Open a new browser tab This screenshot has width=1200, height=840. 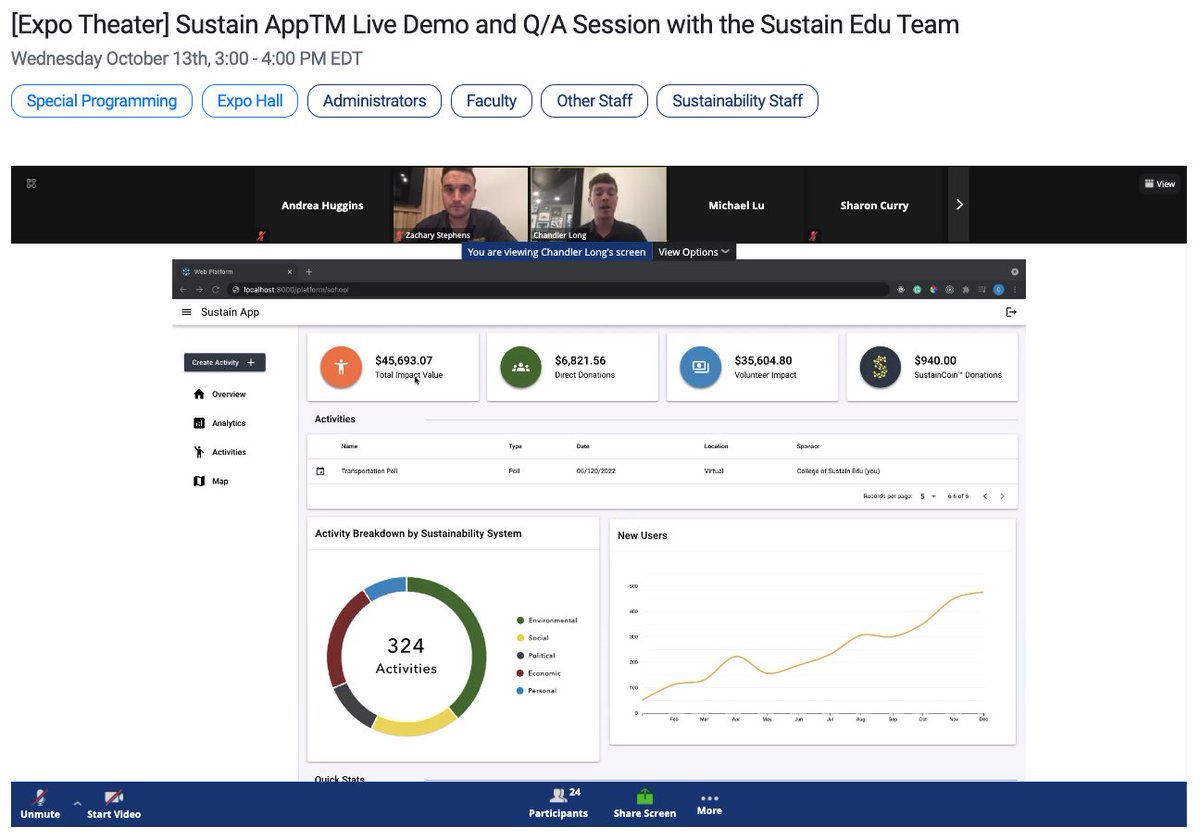pyautogui.click(x=309, y=271)
